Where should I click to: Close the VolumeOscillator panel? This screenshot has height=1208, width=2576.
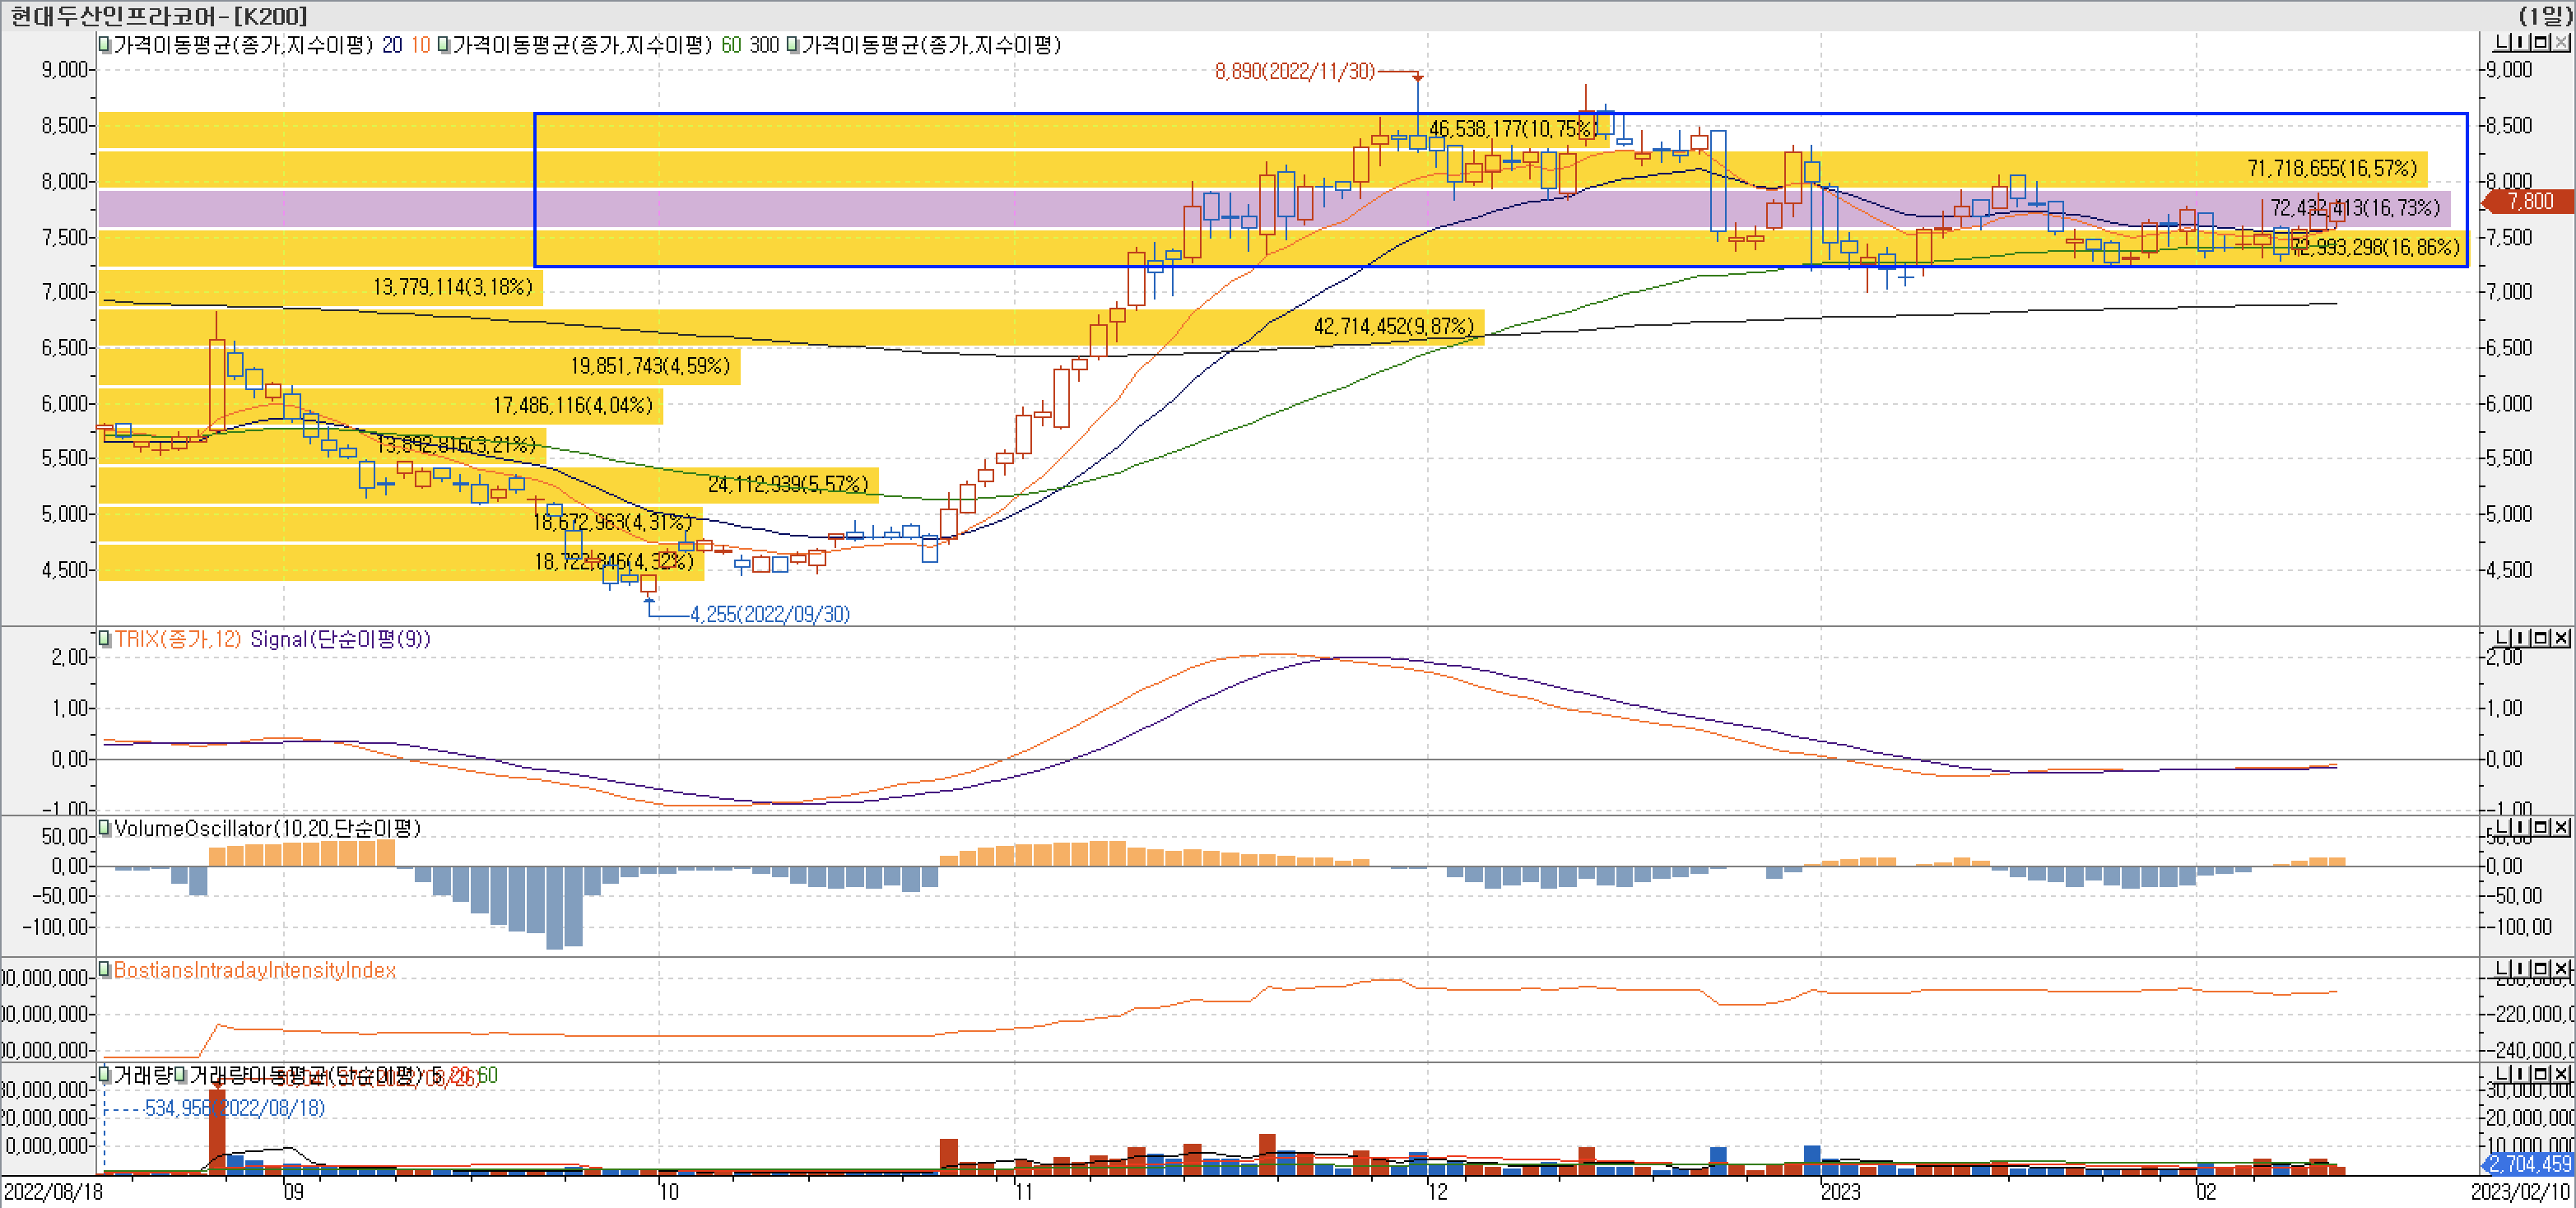click(x=2561, y=827)
